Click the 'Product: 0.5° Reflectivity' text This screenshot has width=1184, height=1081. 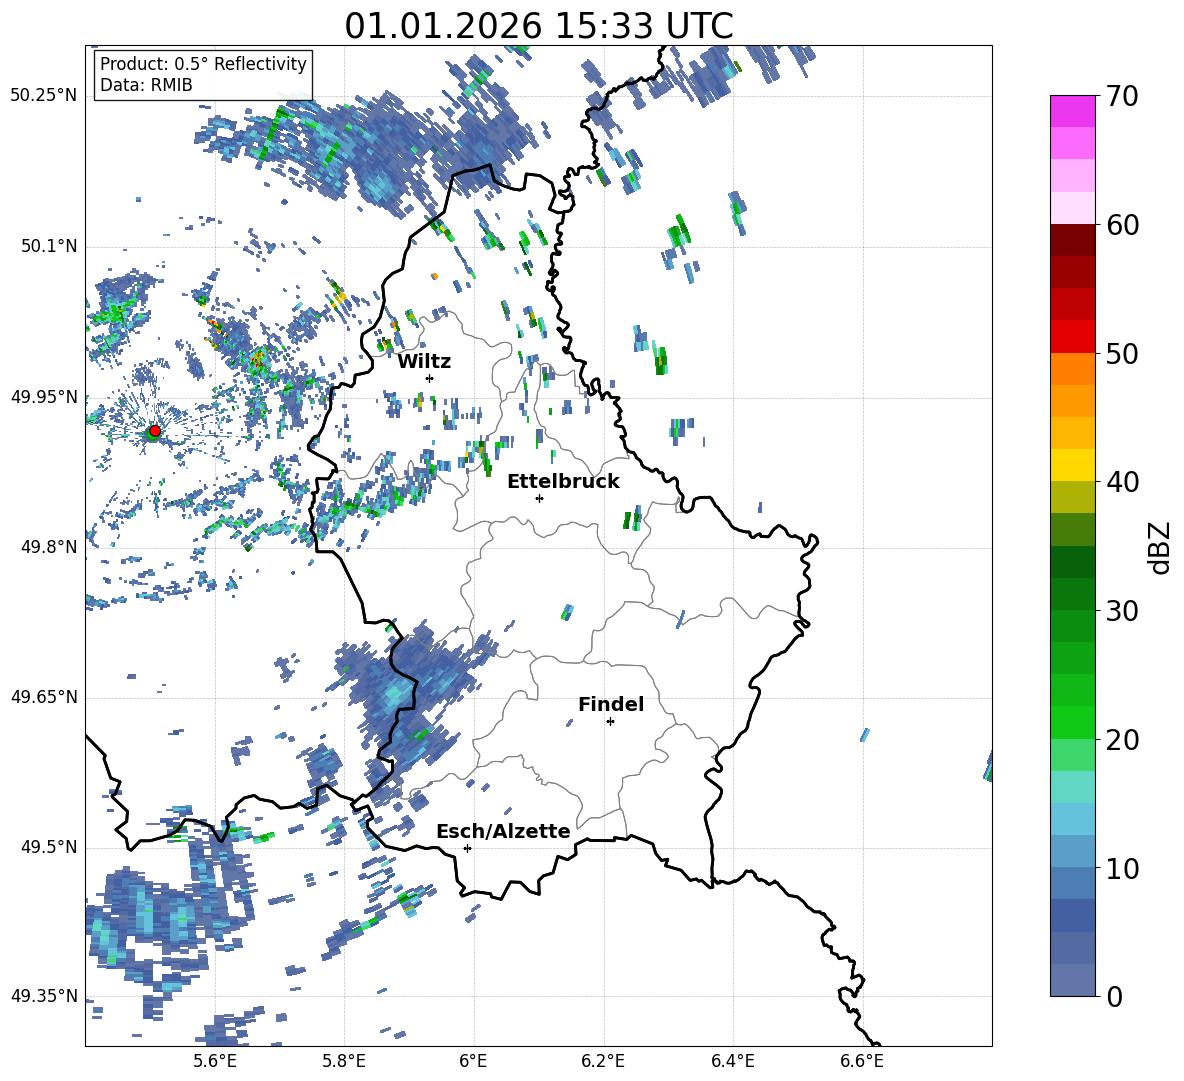(203, 64)
